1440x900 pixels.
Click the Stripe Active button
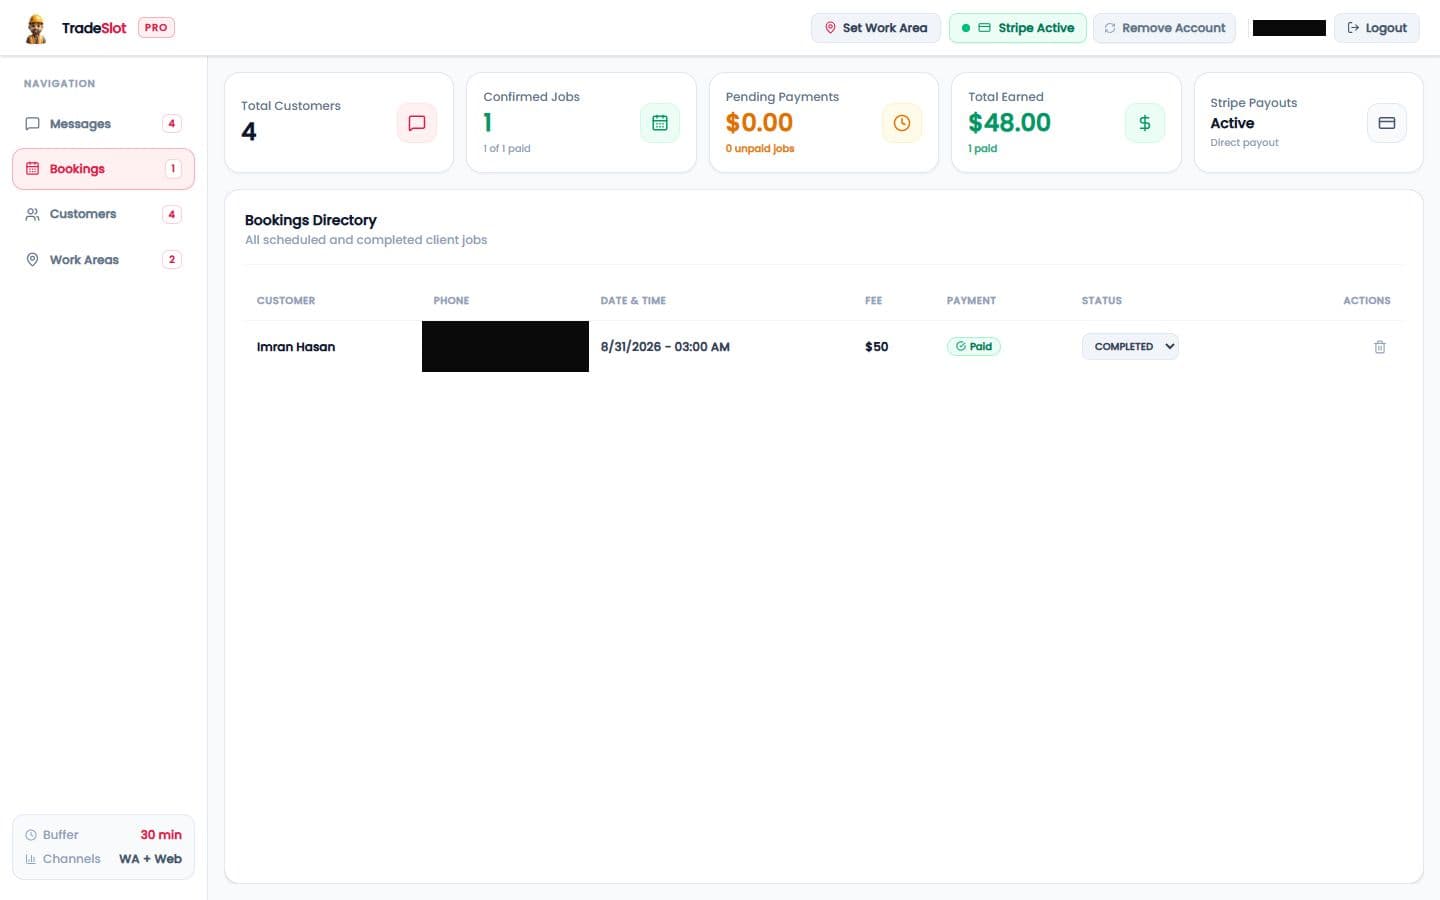tap(1018, 28)
